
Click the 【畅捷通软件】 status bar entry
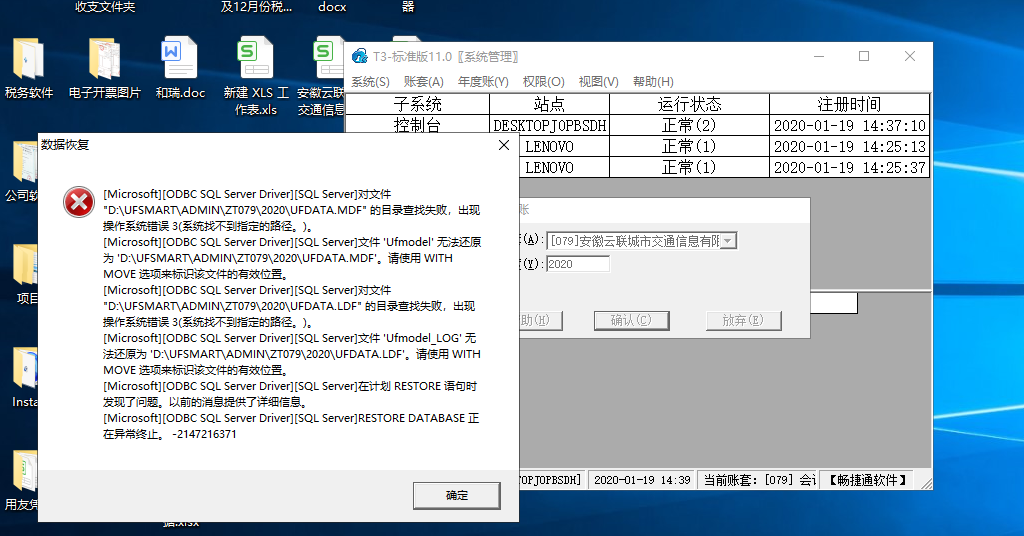[869, 481]
